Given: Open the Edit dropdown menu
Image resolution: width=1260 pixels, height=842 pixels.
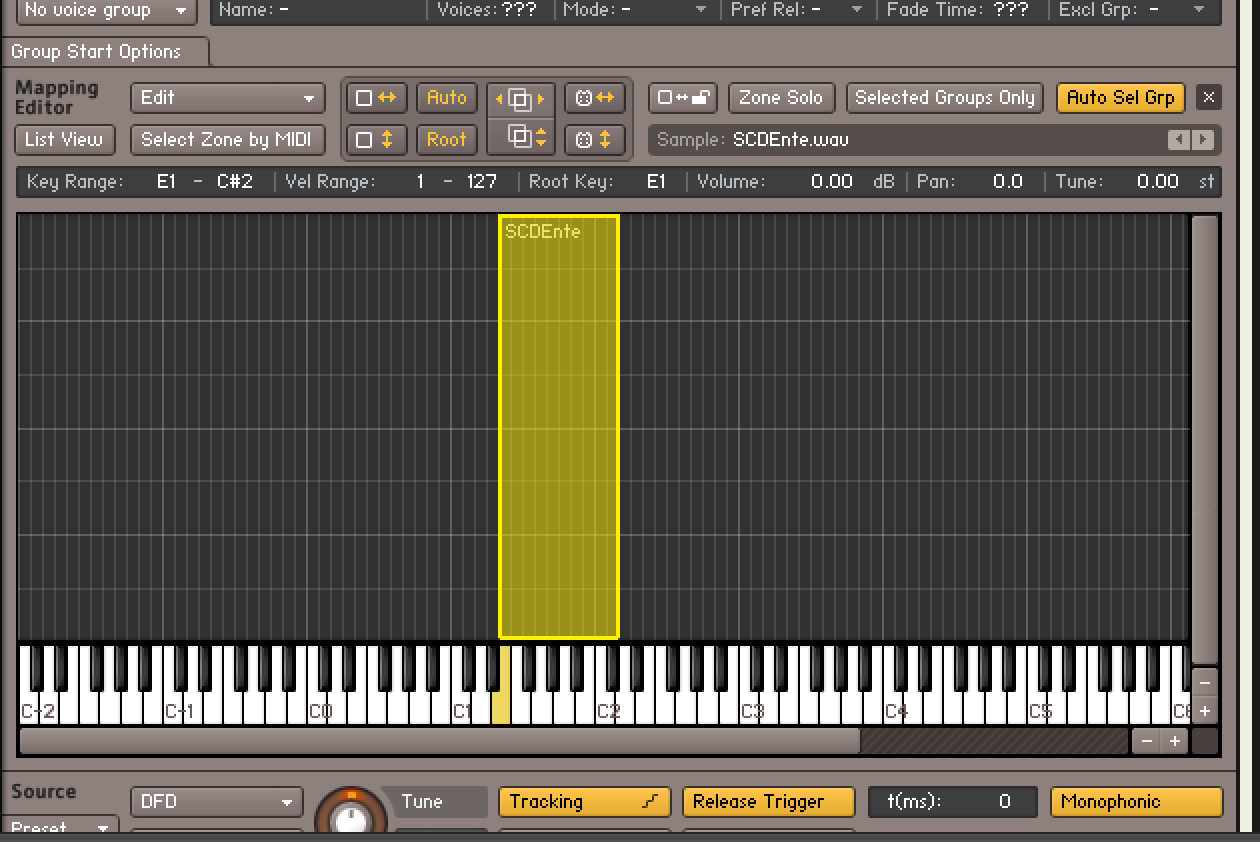Looking at the screenshot, I should [x=227, y=98].
